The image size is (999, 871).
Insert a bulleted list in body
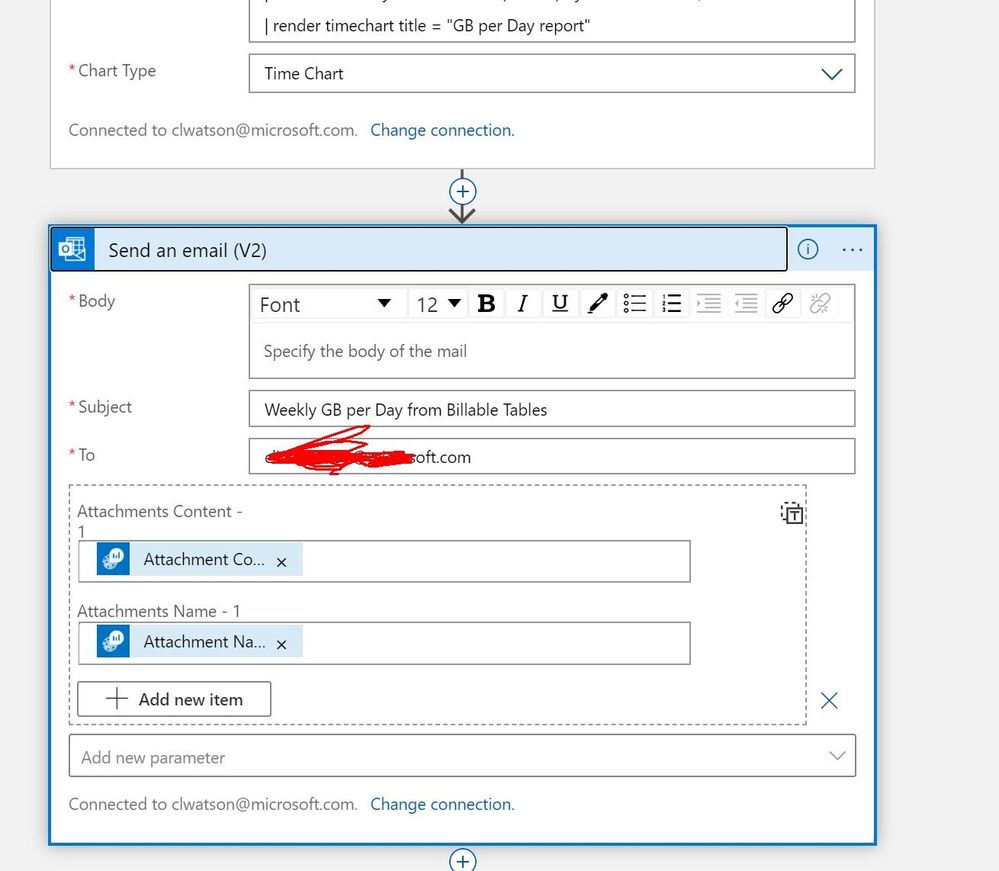tap(635, 304)
